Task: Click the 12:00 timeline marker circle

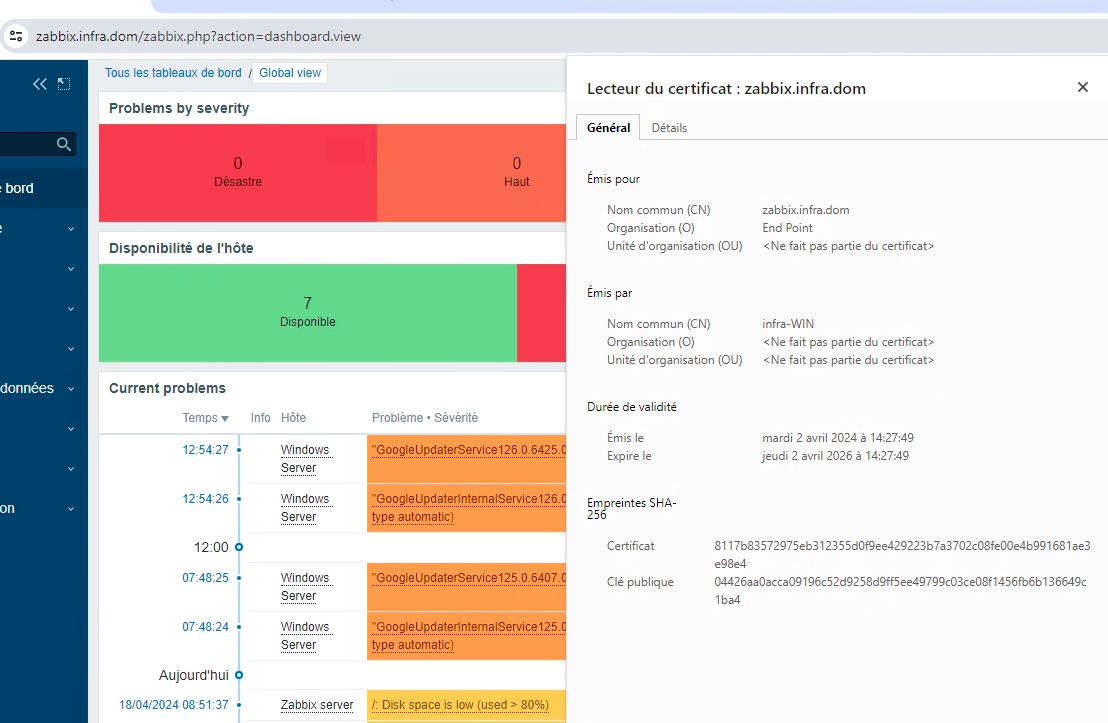Action: point(239,548)
